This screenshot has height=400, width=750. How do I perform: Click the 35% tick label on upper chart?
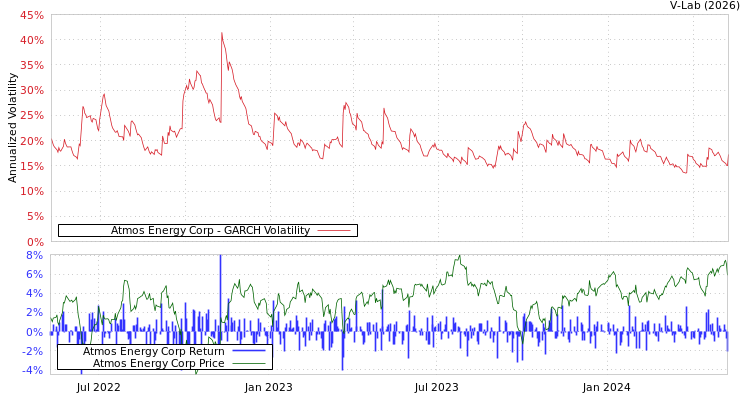(32, 65)
